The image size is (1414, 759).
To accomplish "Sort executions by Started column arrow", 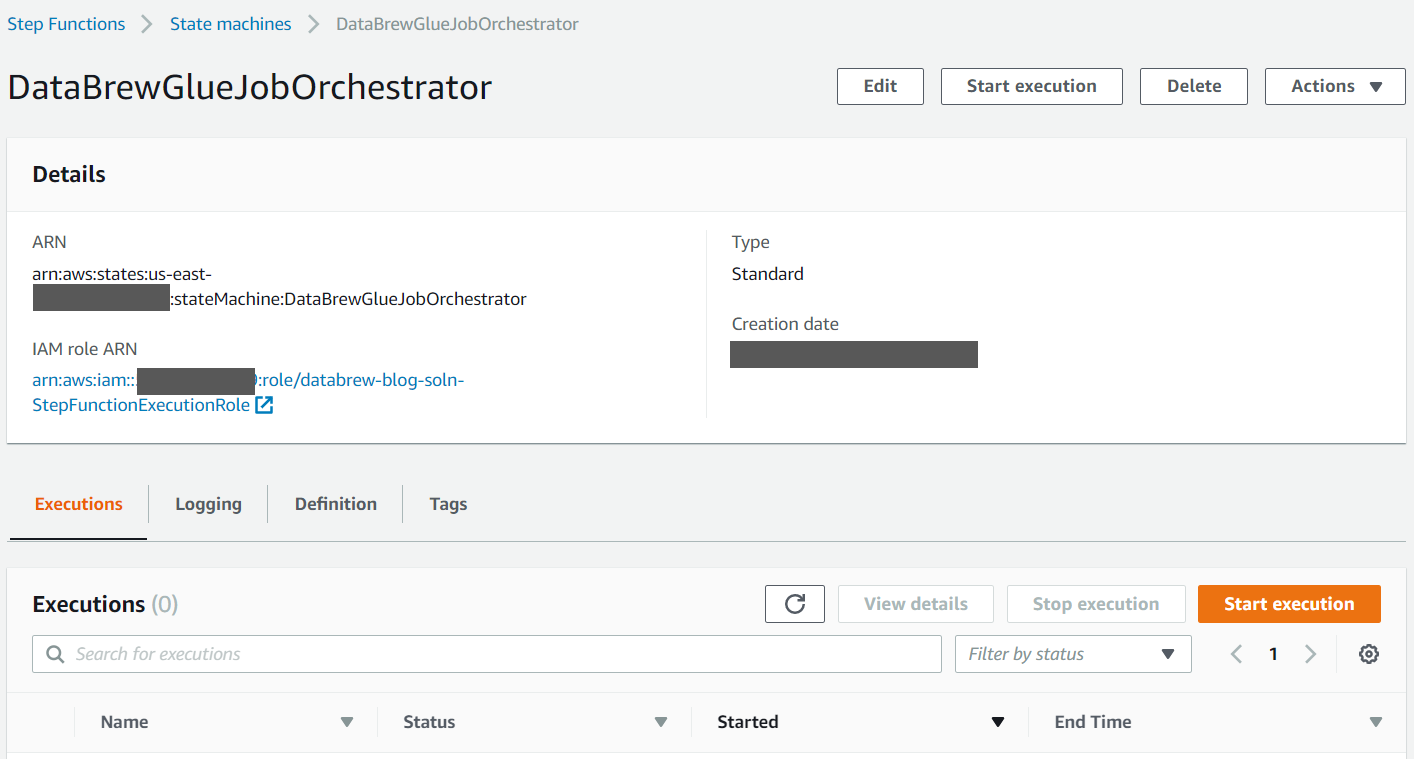I will pyautogui.click(x=997, y=722).
